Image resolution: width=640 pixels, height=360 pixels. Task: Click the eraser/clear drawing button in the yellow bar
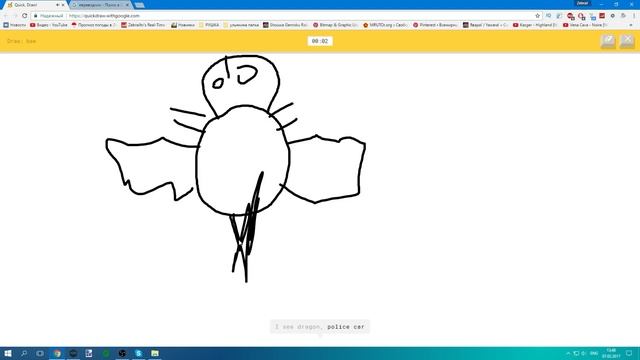point(608,41)
